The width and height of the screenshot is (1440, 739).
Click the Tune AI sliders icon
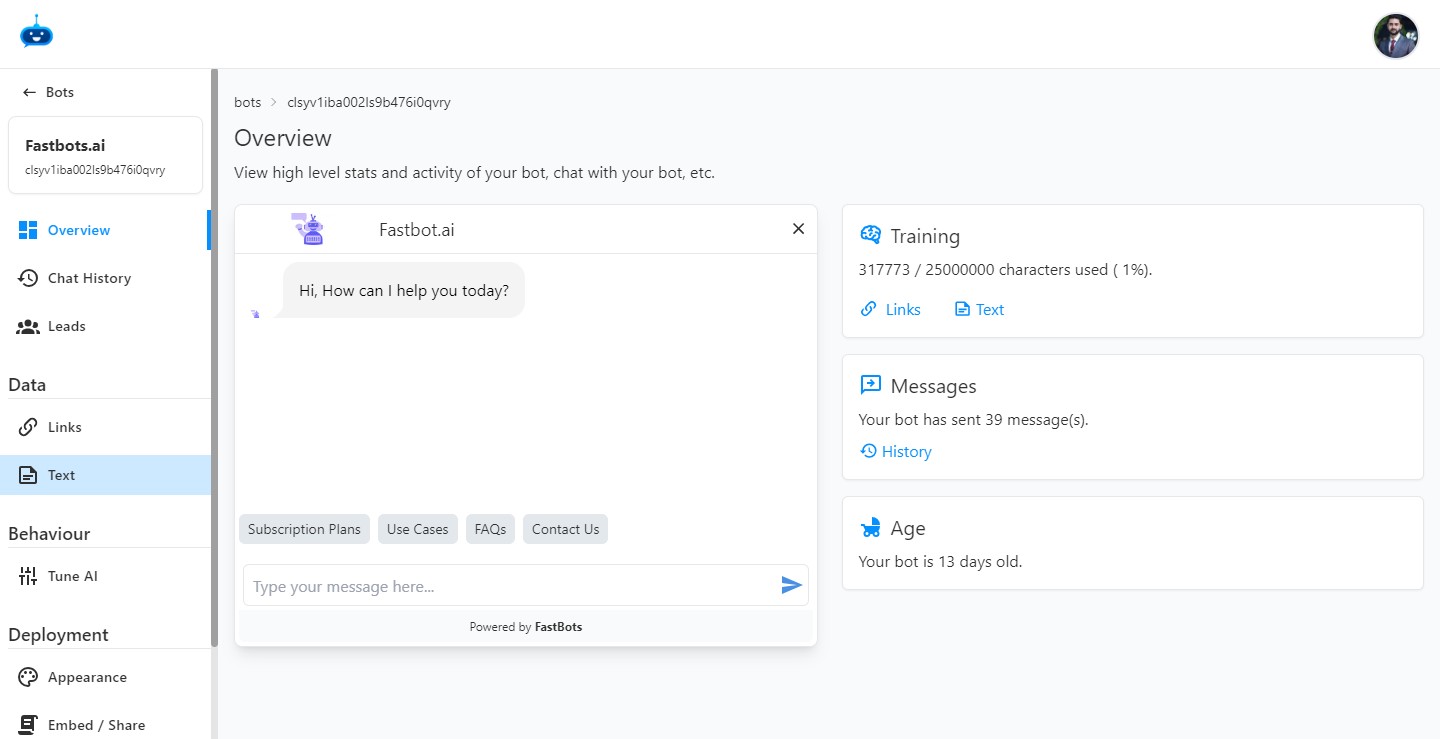[28, 576]
